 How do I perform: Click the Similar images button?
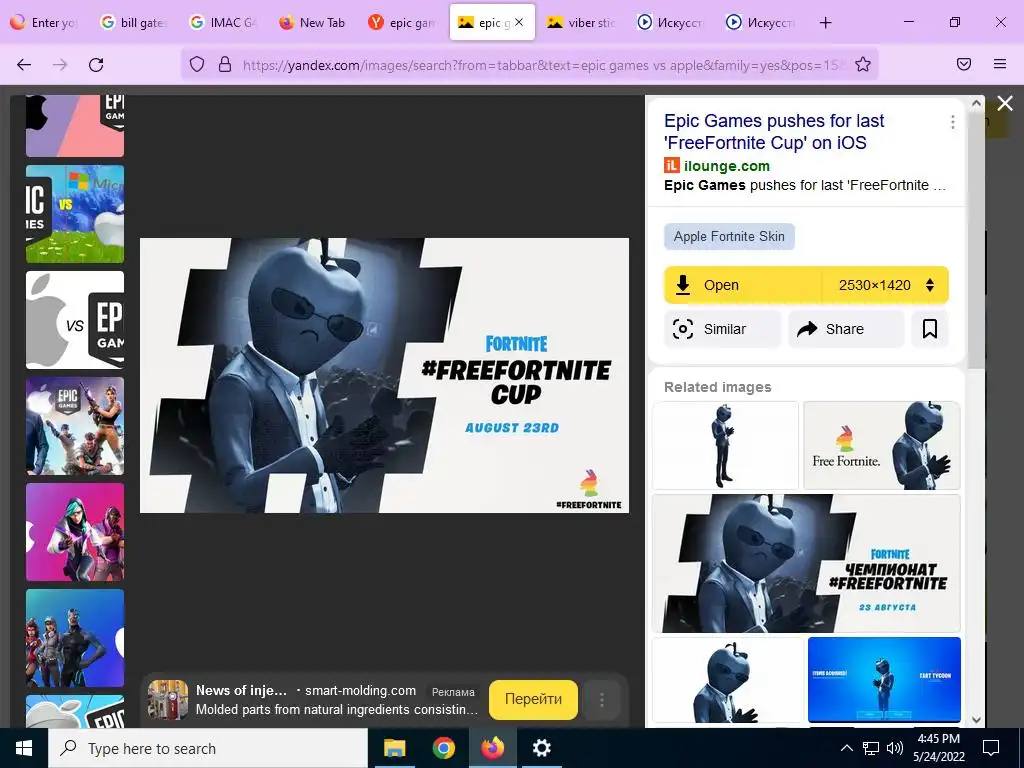coord(722,328)
